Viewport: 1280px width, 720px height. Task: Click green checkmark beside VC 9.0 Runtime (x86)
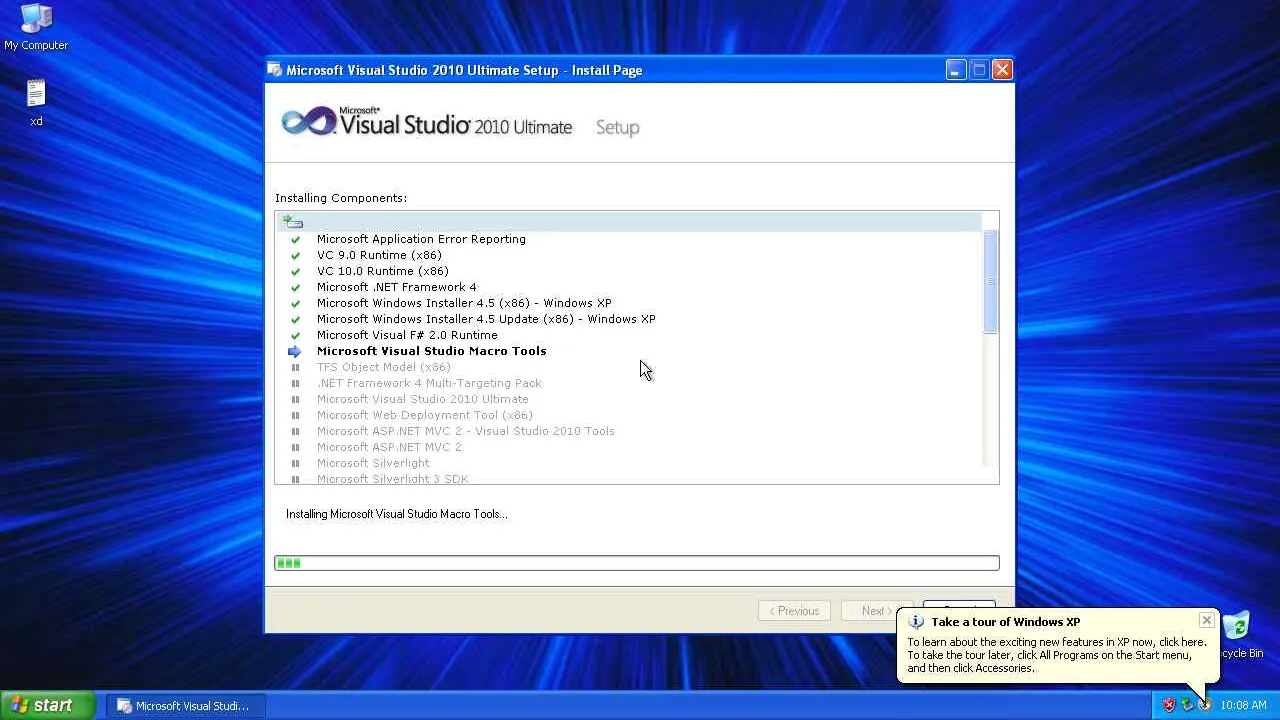pyautogui.click(x=295, y=255)
